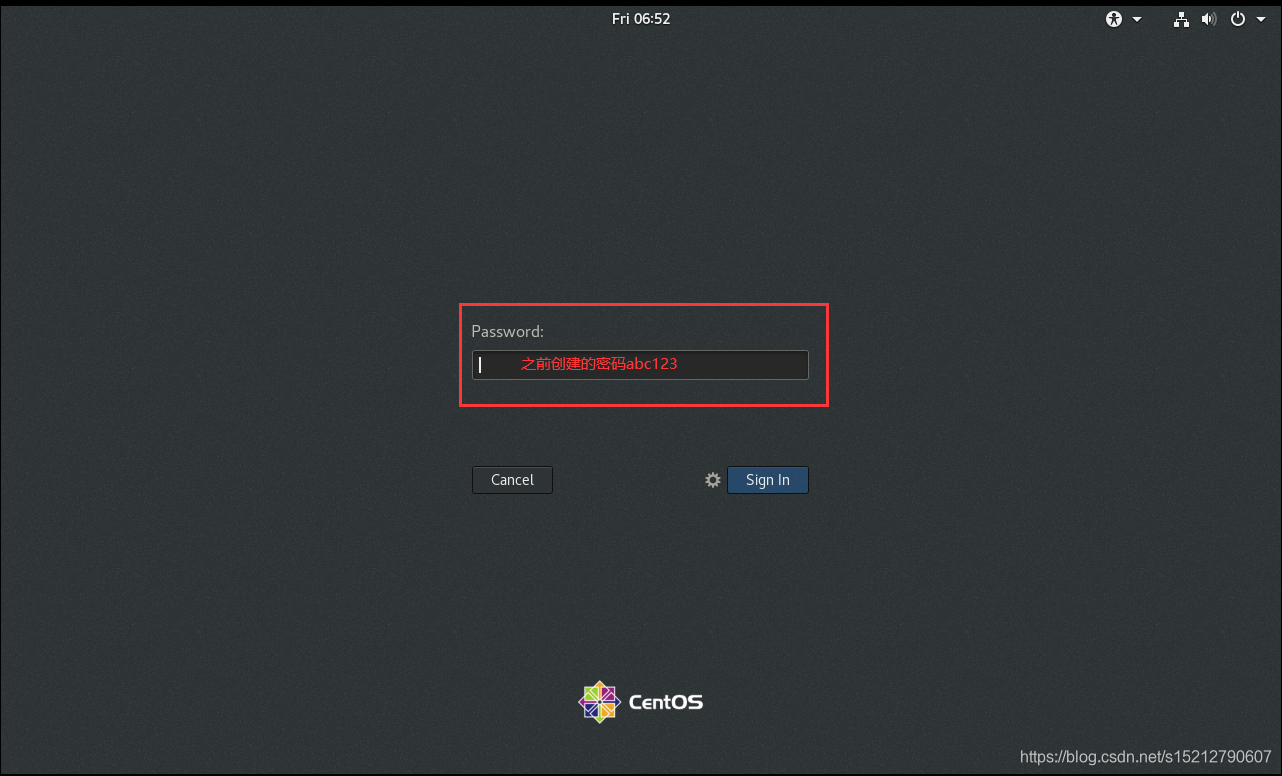
Task: Expand the system menu arrow
Action: pos(1261,19)
